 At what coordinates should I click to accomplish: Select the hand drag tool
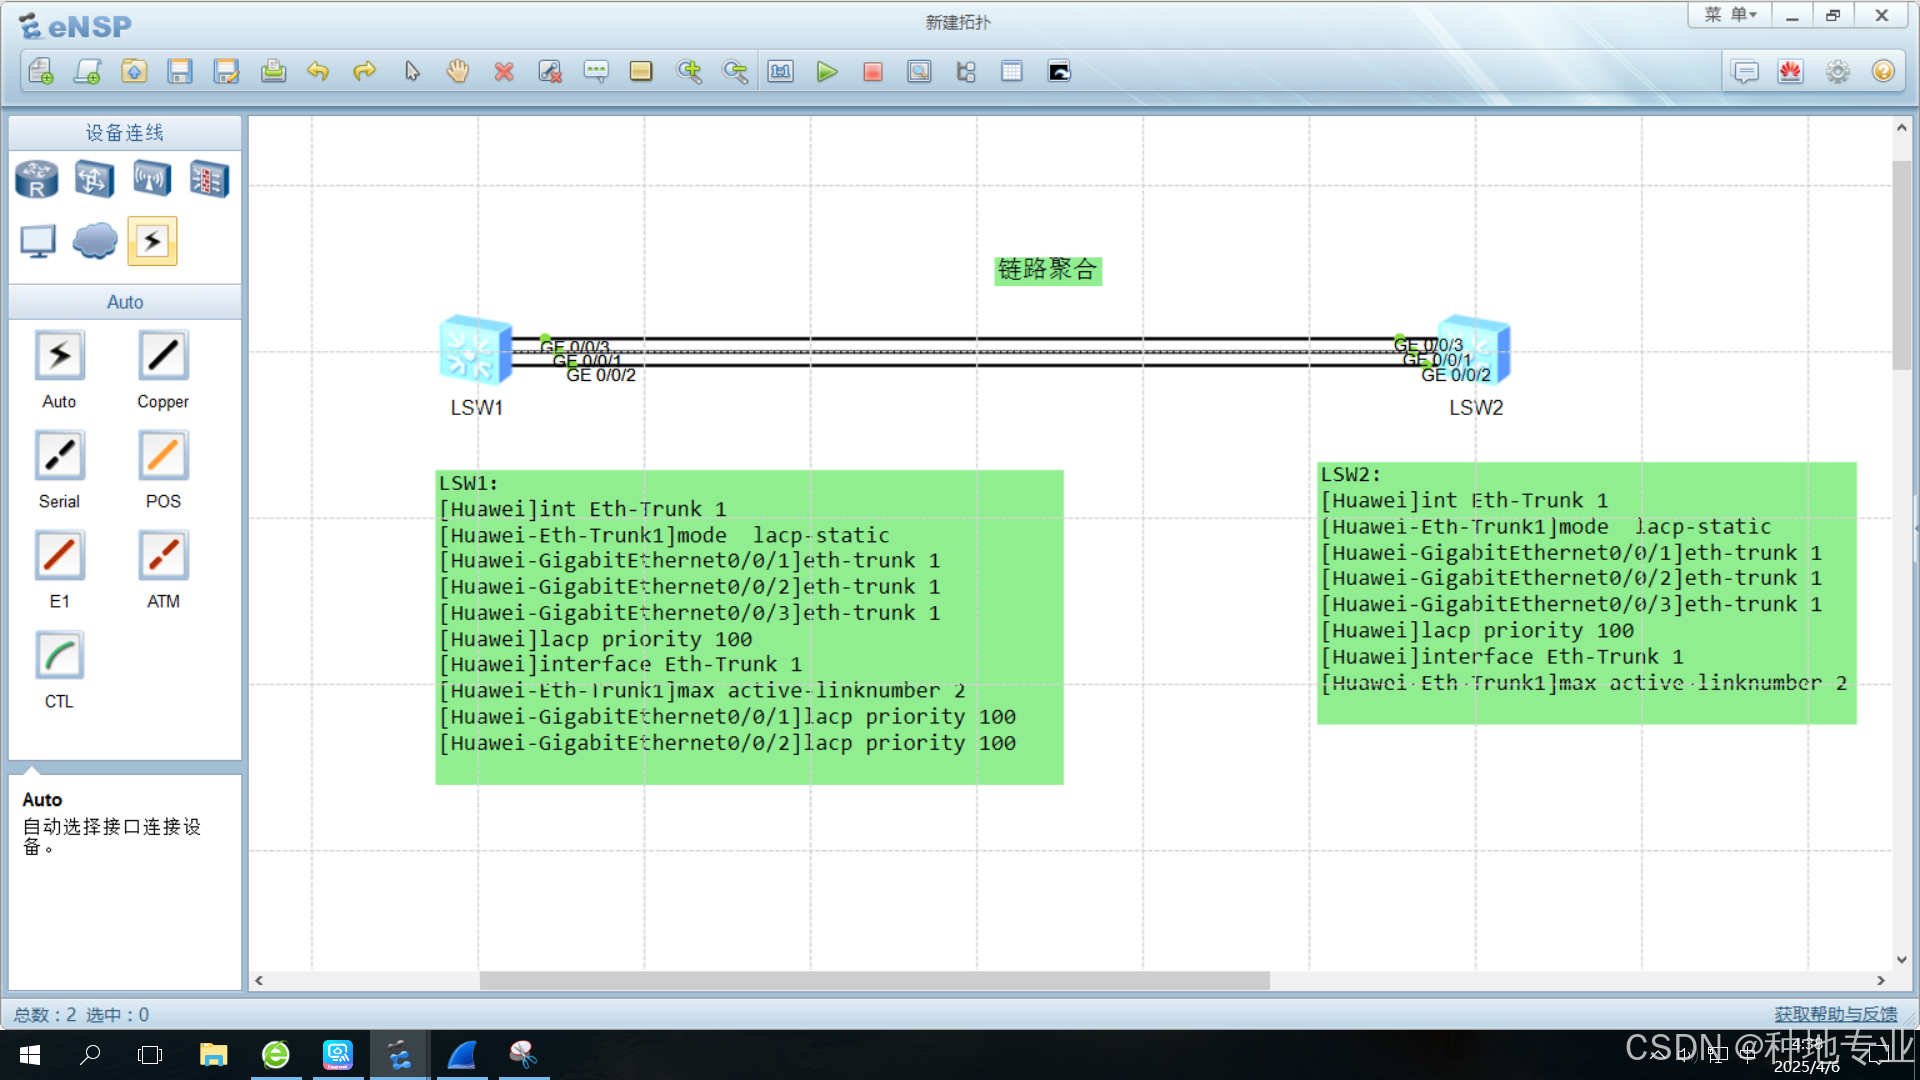coord(457,72)
